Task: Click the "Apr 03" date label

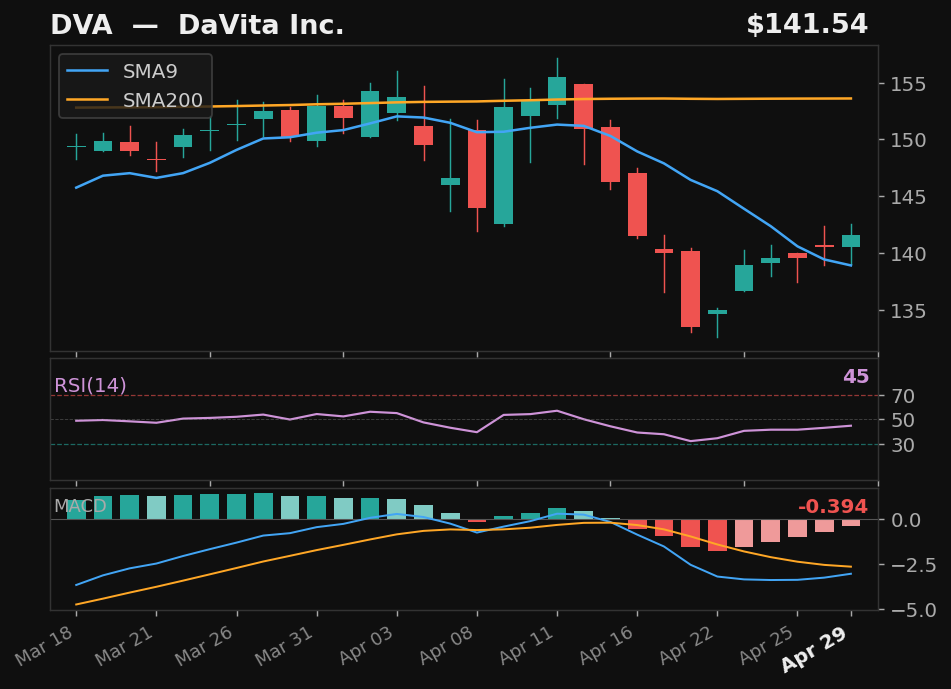Action: (x=366, y=645)
